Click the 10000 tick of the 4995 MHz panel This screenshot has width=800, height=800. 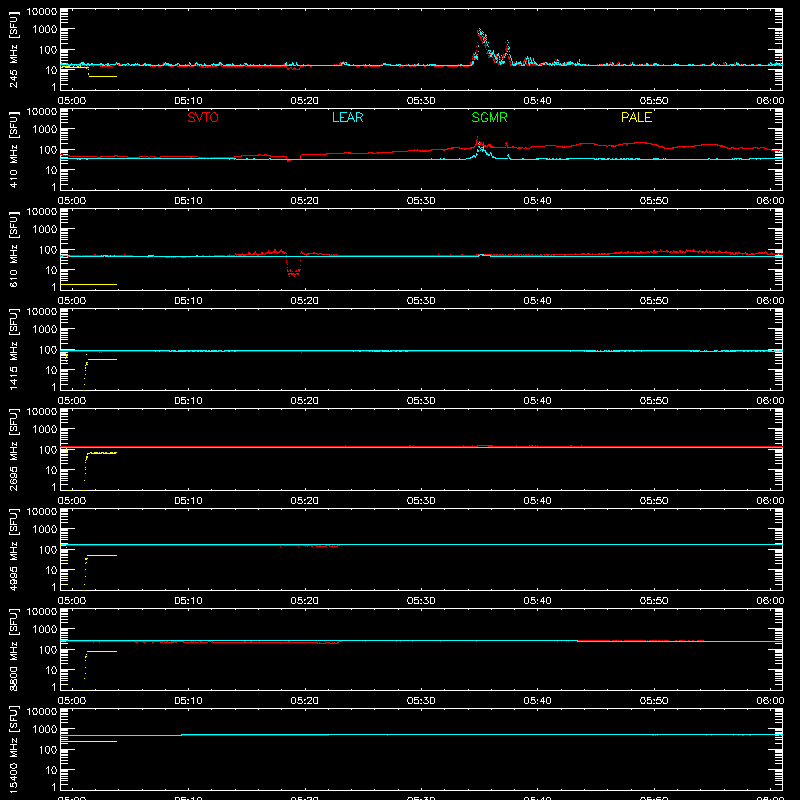tap(42, 512)
